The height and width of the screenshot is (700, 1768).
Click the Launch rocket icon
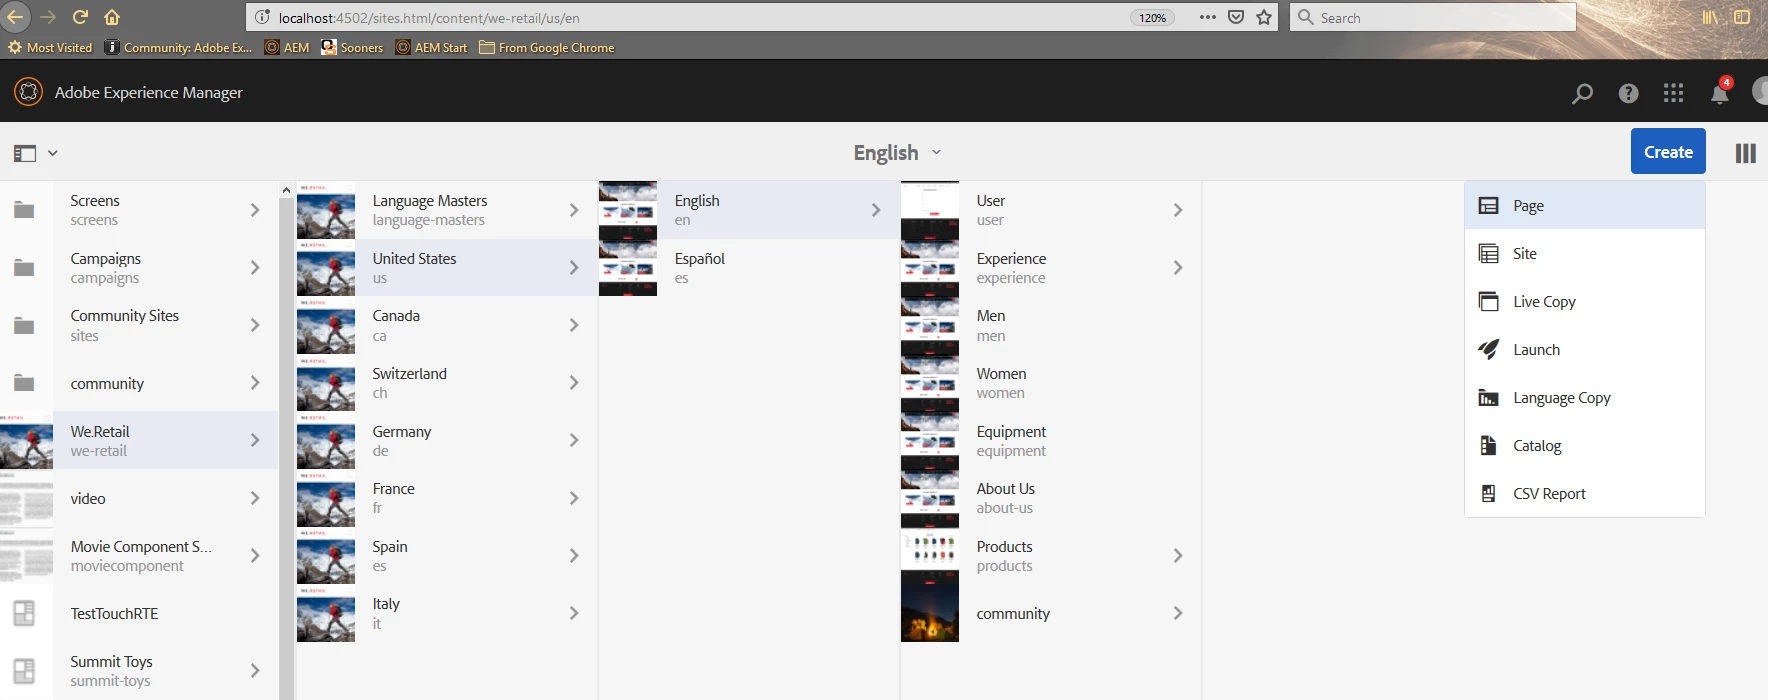1488,350
